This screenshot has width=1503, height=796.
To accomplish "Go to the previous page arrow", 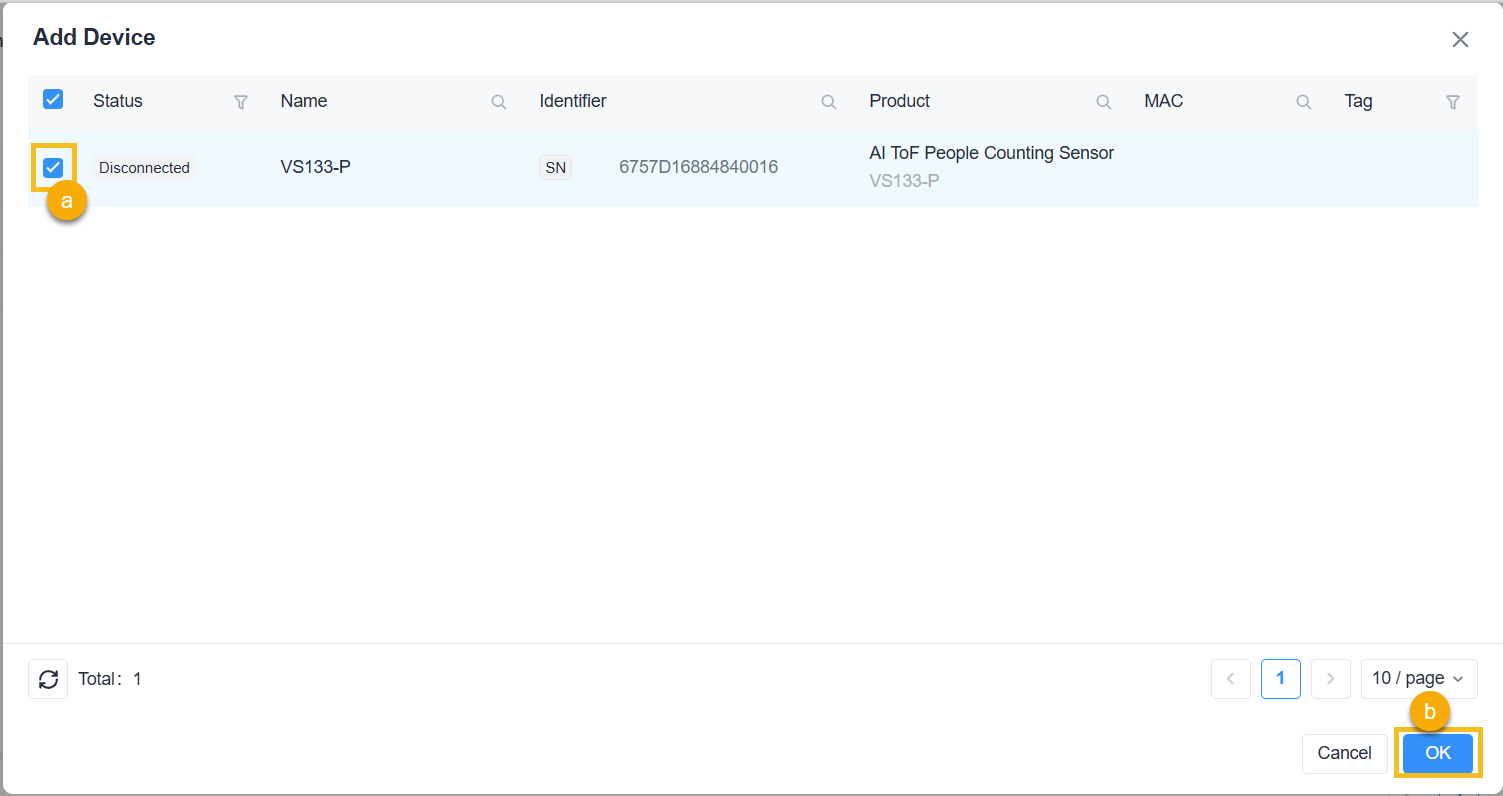I will coord(1230,679).
